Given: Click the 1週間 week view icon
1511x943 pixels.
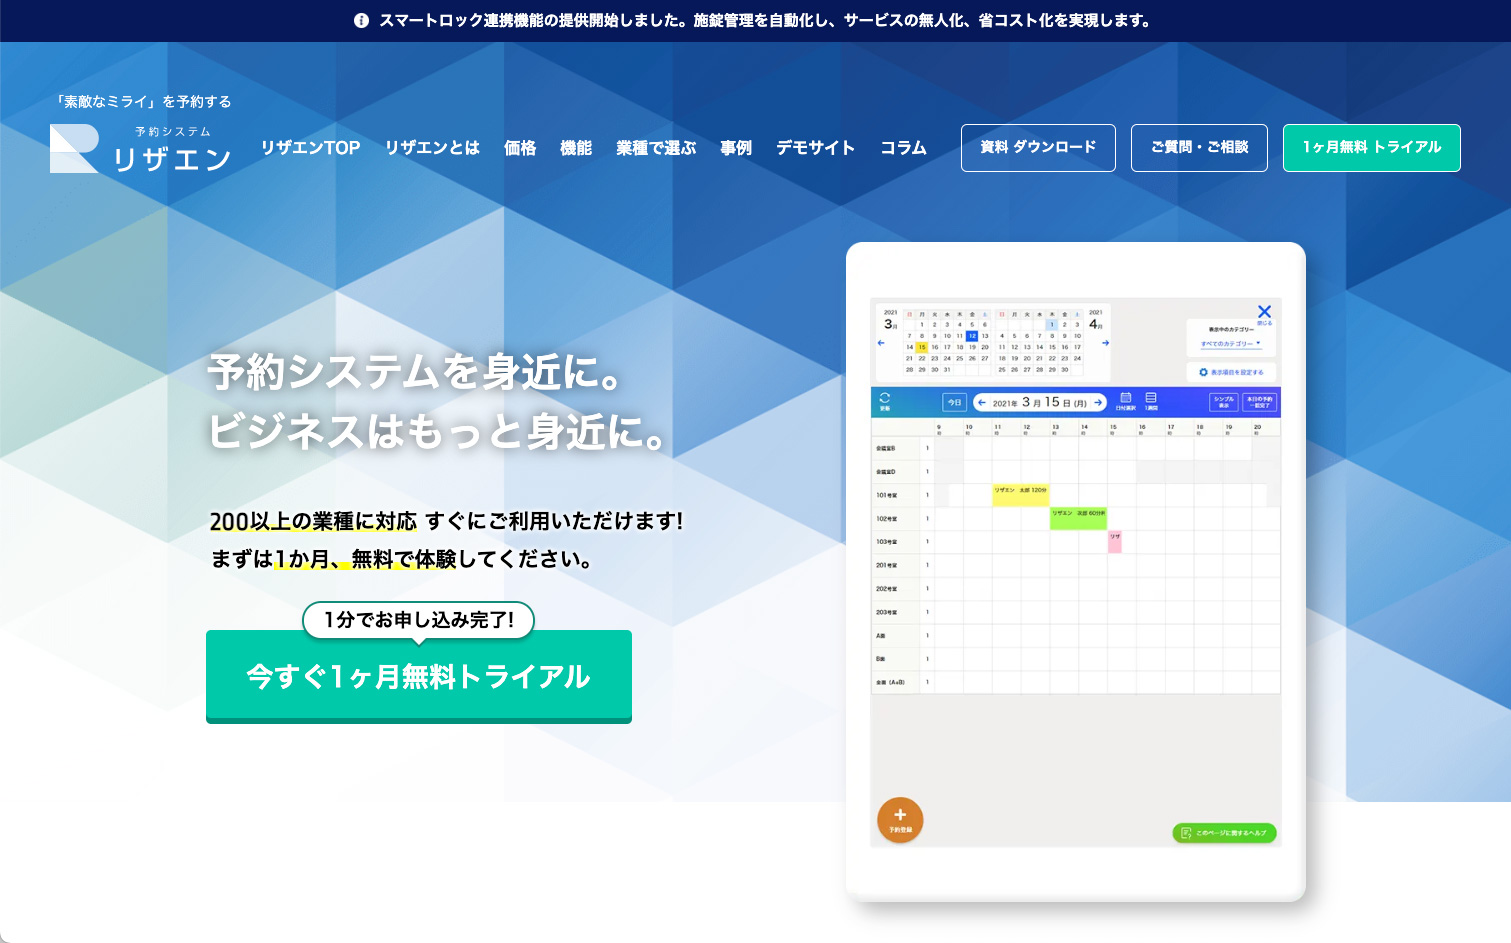Looking at the screenshot, I should pos(1151,400).
